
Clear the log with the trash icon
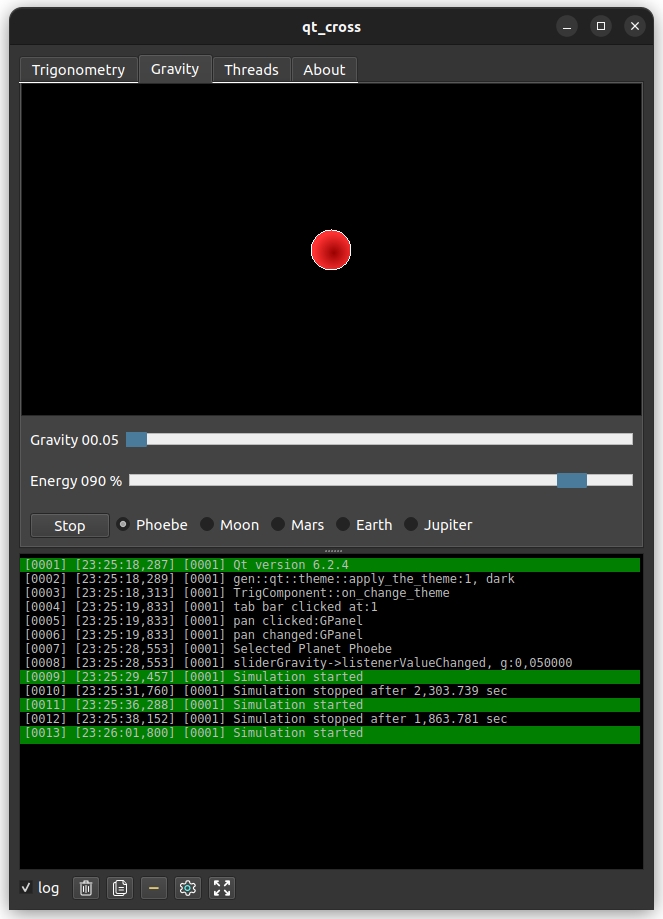pos(87,887)
